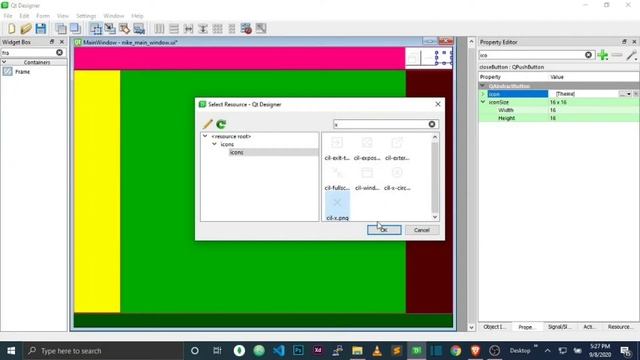This screenshot has height=360, width=640.
Task: Open the Form menu
Action: (x=43, y=16)
